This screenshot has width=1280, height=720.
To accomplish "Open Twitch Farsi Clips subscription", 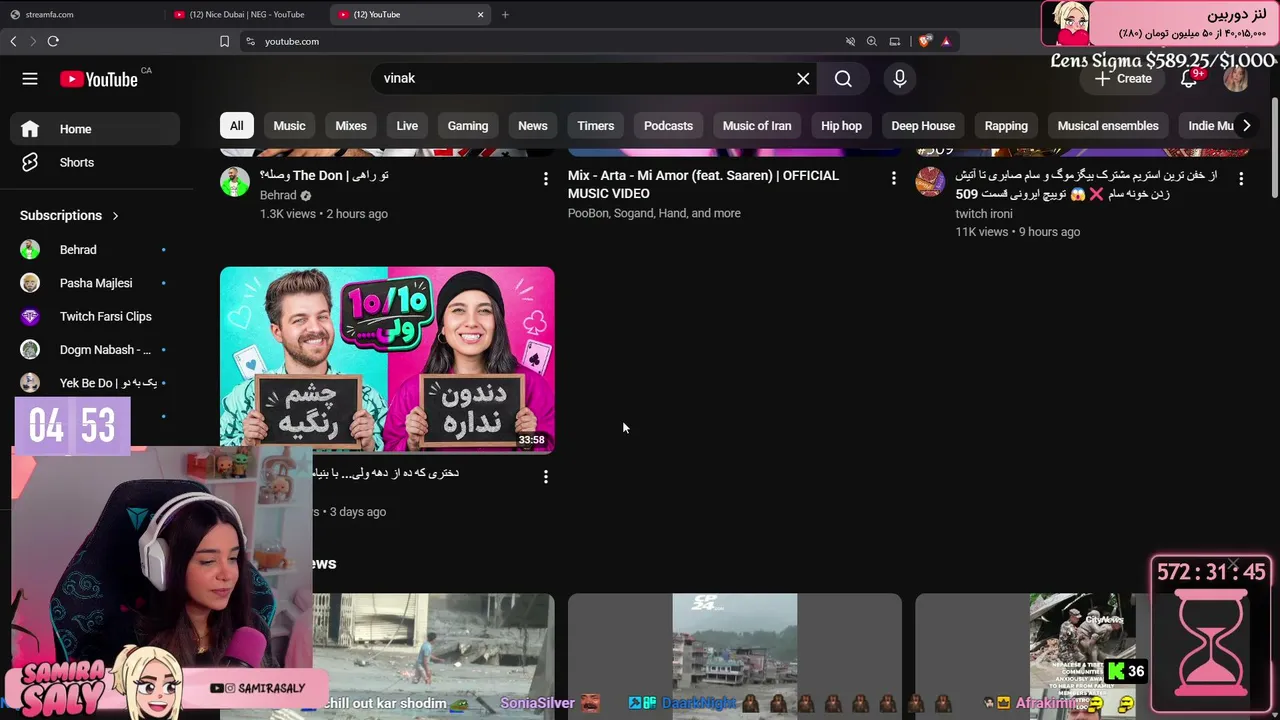I will pos(95,316).
